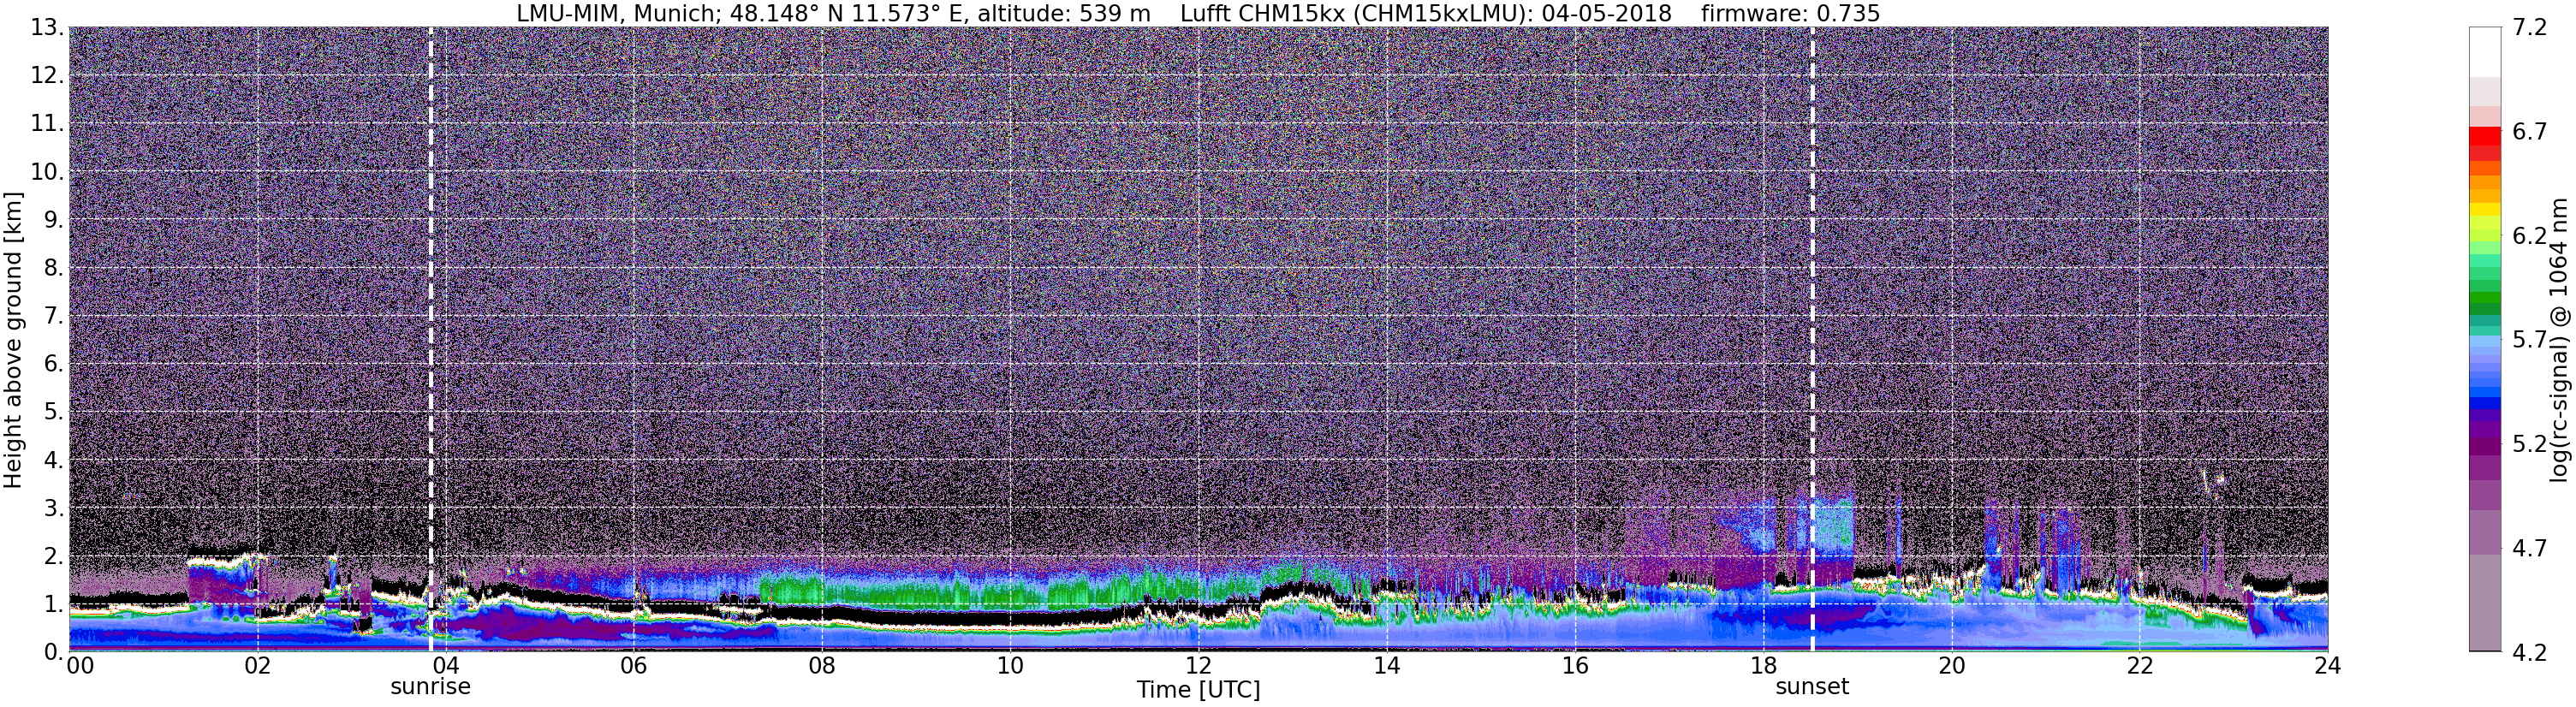The width and height of the screenshot is (2576, 707).
Task: Click the colorbar tick value '4.7'
Action: click(2529, 548)
